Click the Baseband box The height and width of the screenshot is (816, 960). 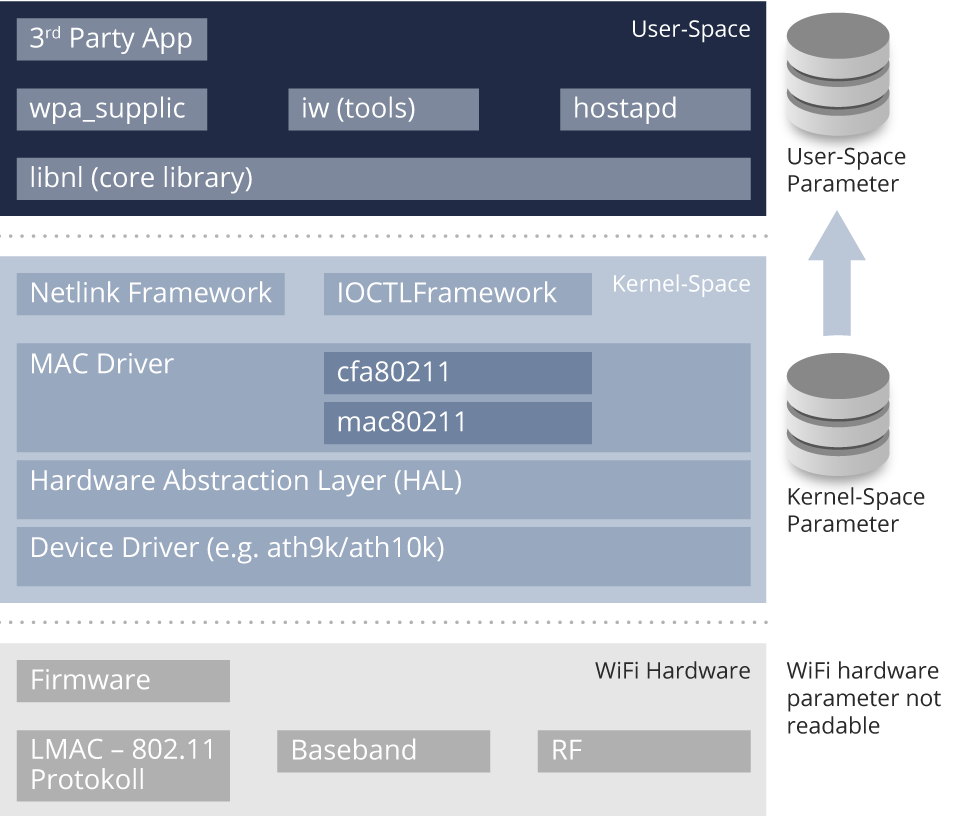click(383, 750)
